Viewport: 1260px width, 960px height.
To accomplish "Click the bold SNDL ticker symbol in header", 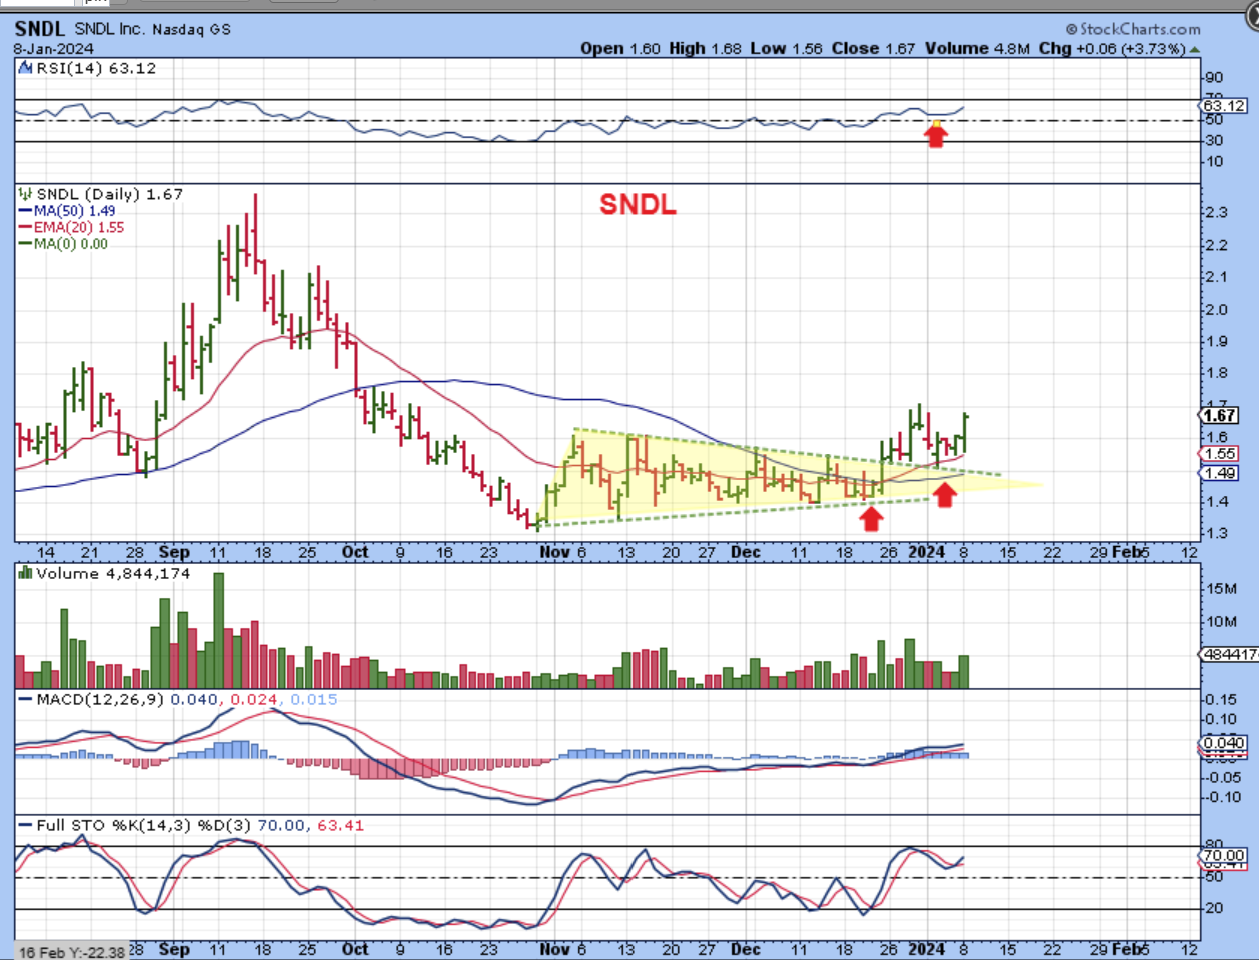I will coord(40,29).
